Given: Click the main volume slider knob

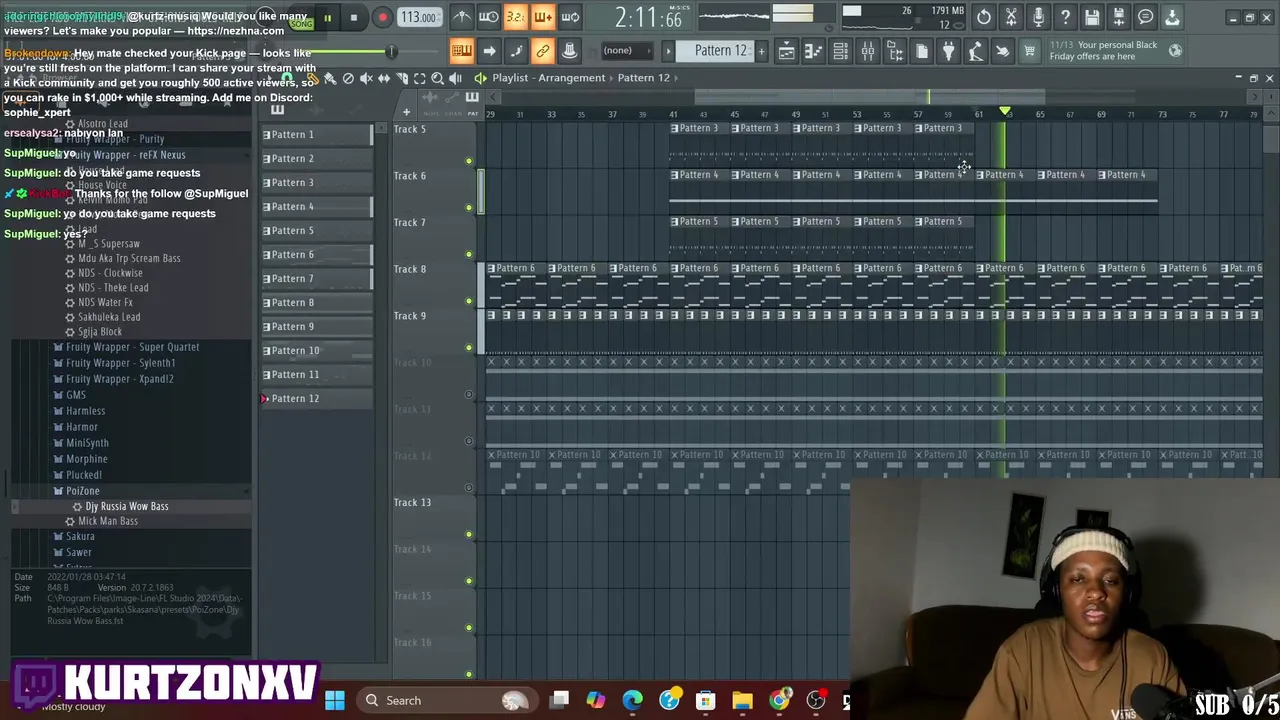Looking at the screenshot, I should (x=391, y=51).
